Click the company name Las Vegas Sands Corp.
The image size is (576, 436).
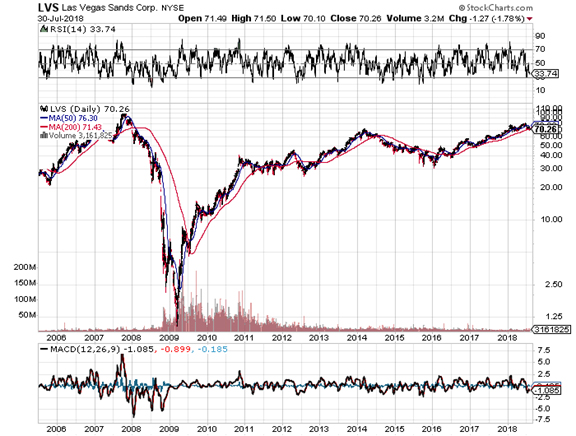(109, 8)
